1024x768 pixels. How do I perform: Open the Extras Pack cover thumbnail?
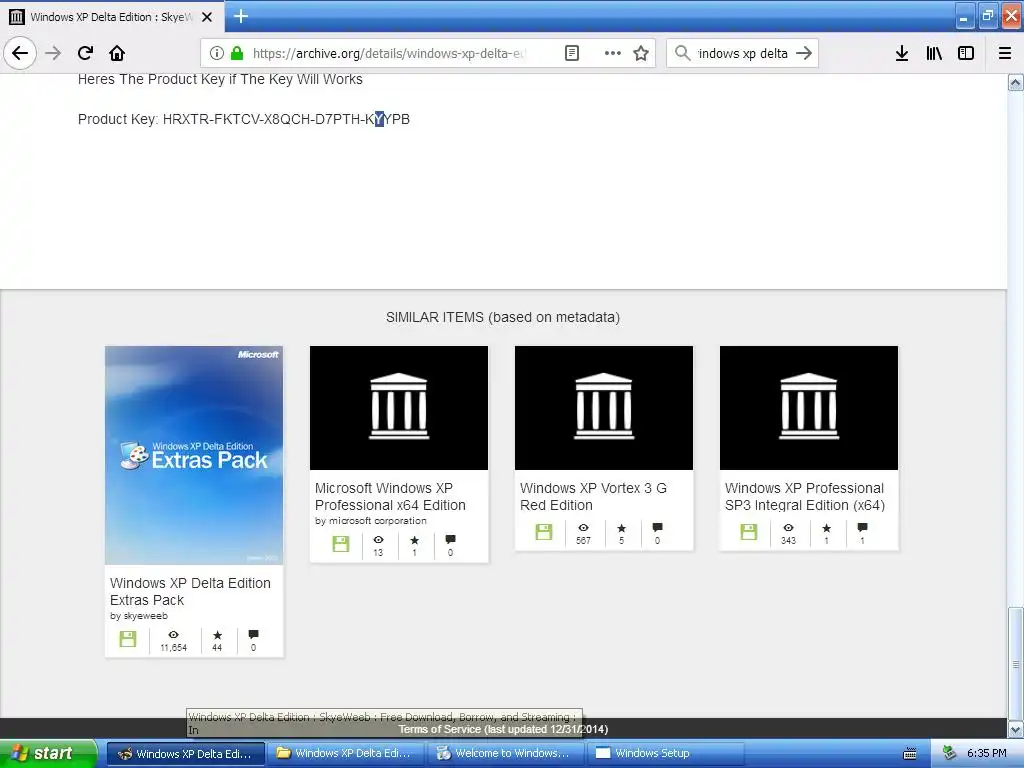(x=194, y=455)
